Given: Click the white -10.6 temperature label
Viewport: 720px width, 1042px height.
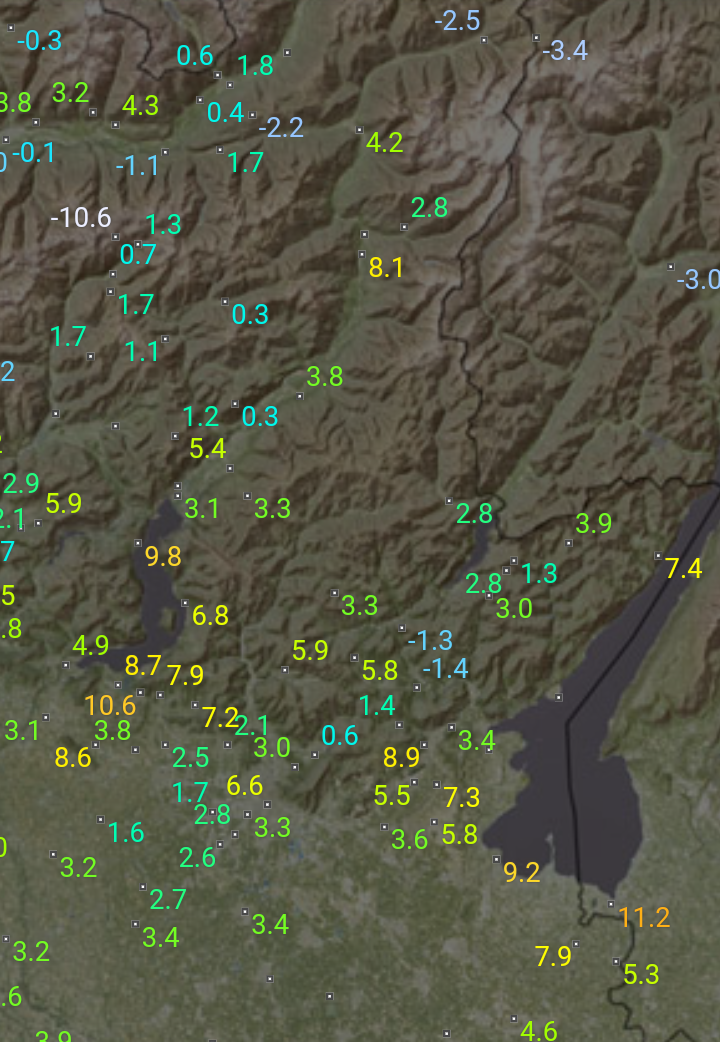Looking at the screenshot, I should (x=81, y=217).
